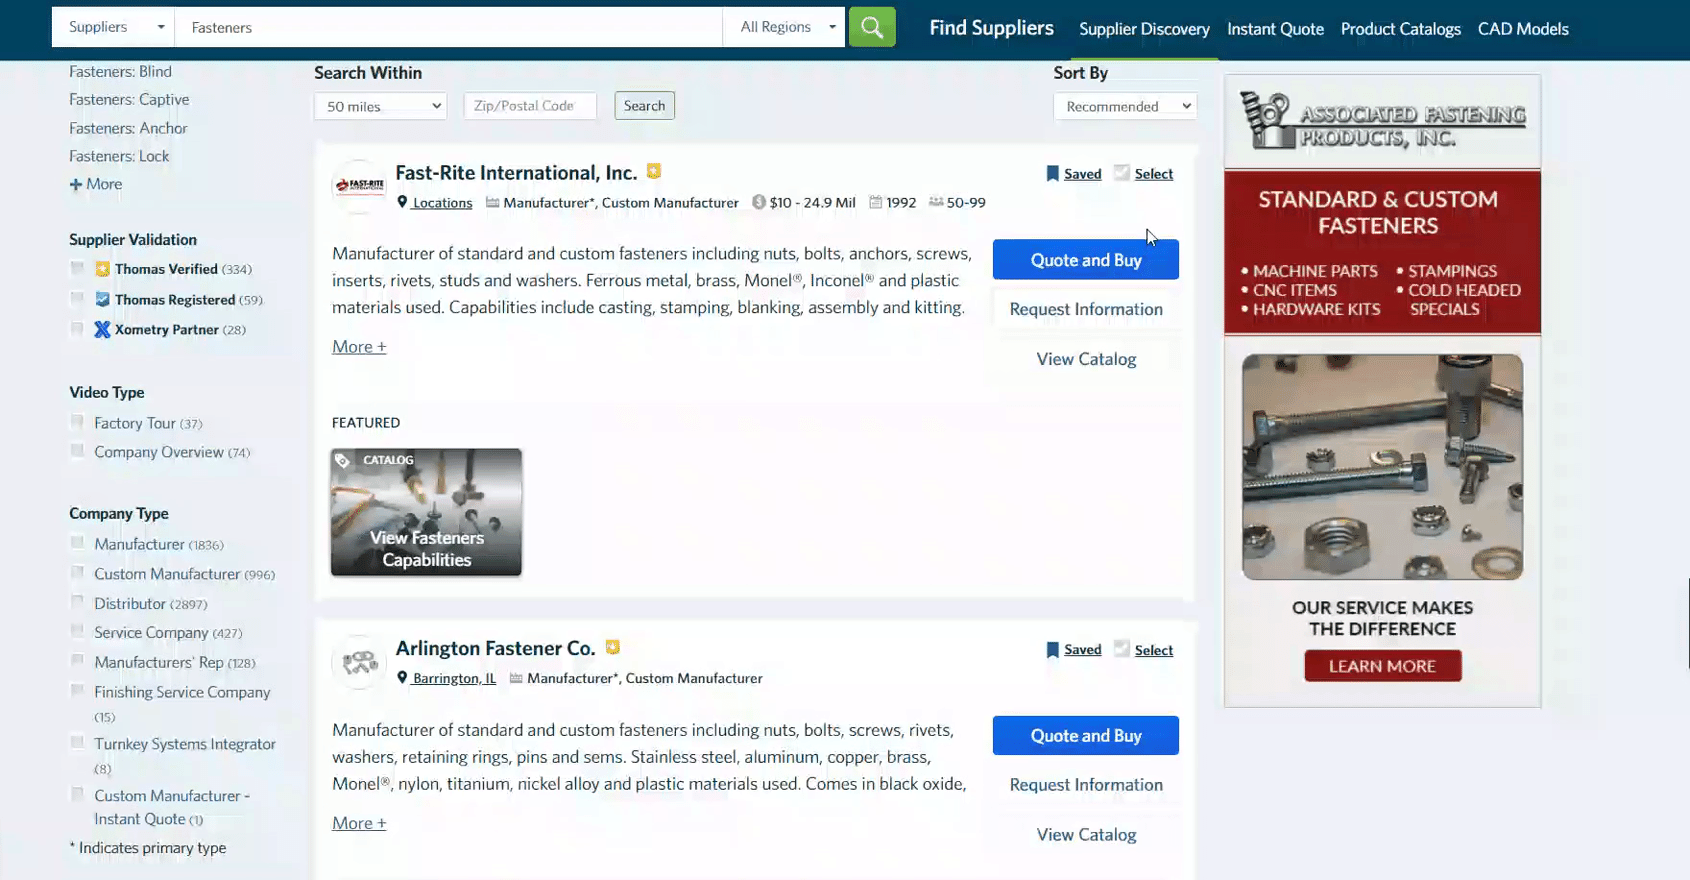Expand More + under Arlington Fastener description
1690x880 pixels.
point(359,823)
